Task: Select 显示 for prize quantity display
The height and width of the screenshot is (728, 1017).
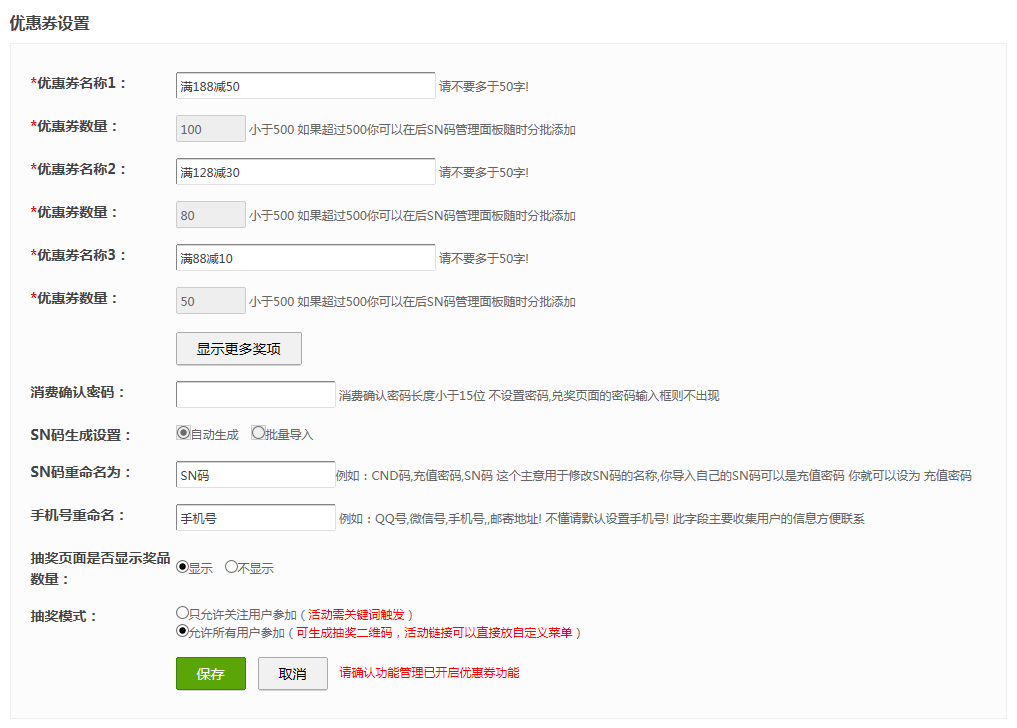Action: 183,567
